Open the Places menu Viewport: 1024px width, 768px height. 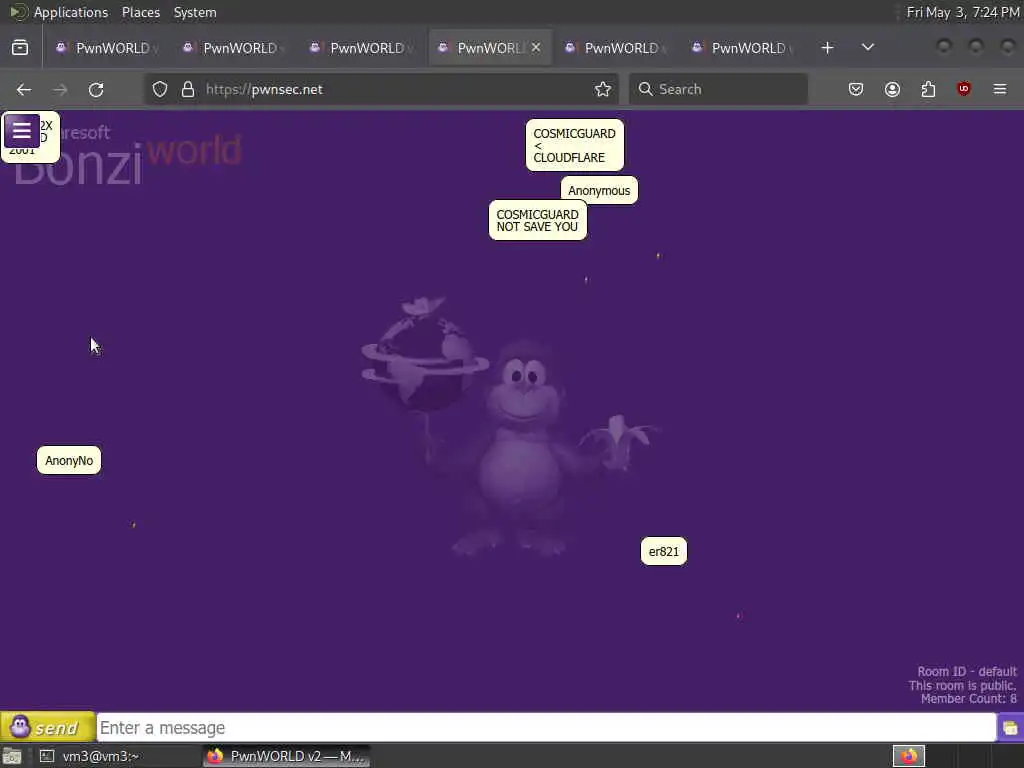tap(141, 12)
